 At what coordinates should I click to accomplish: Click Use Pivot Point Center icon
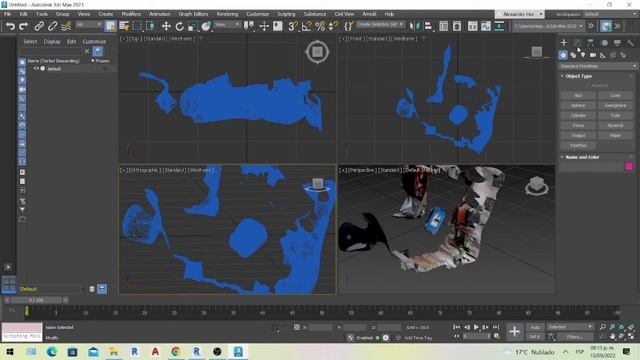pyautogui.click(x=249, y=27)
